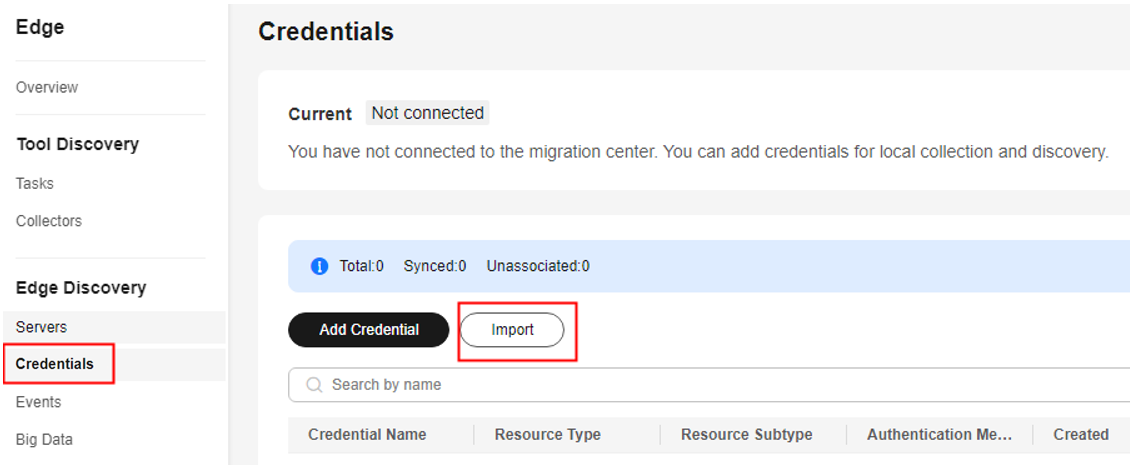This screenshot has height=465, width=1130.
Task: Click the blue info icon beside Total
Action: point(319,266)
